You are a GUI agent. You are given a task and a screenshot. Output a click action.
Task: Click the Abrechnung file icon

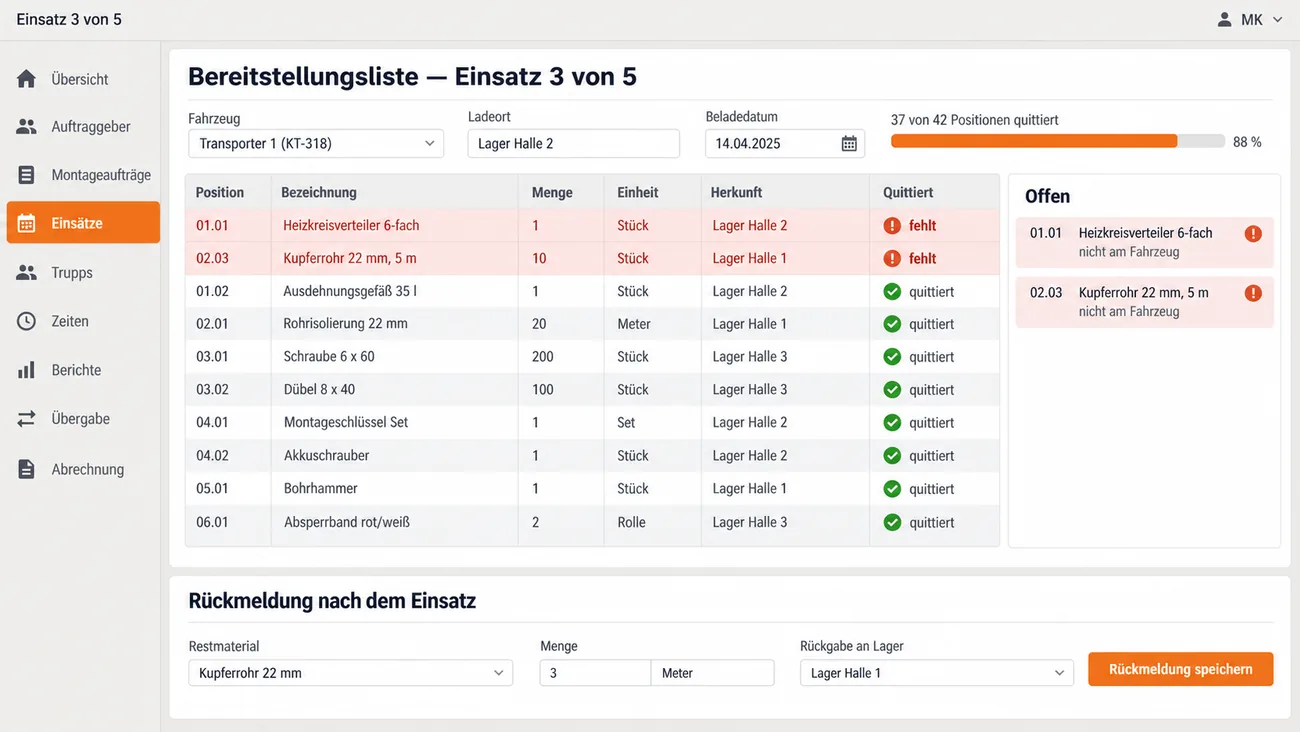(27, 469)
